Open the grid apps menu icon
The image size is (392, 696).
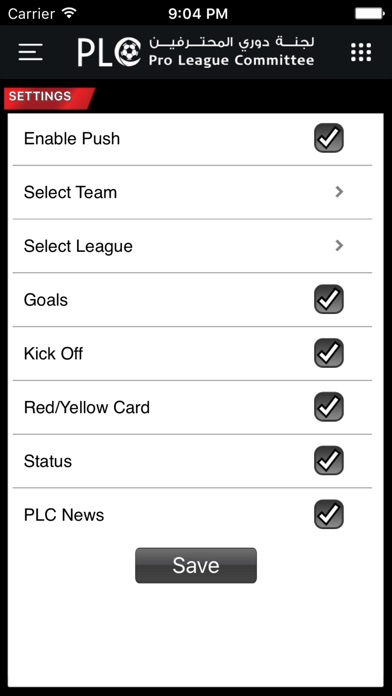coord(361,52)
